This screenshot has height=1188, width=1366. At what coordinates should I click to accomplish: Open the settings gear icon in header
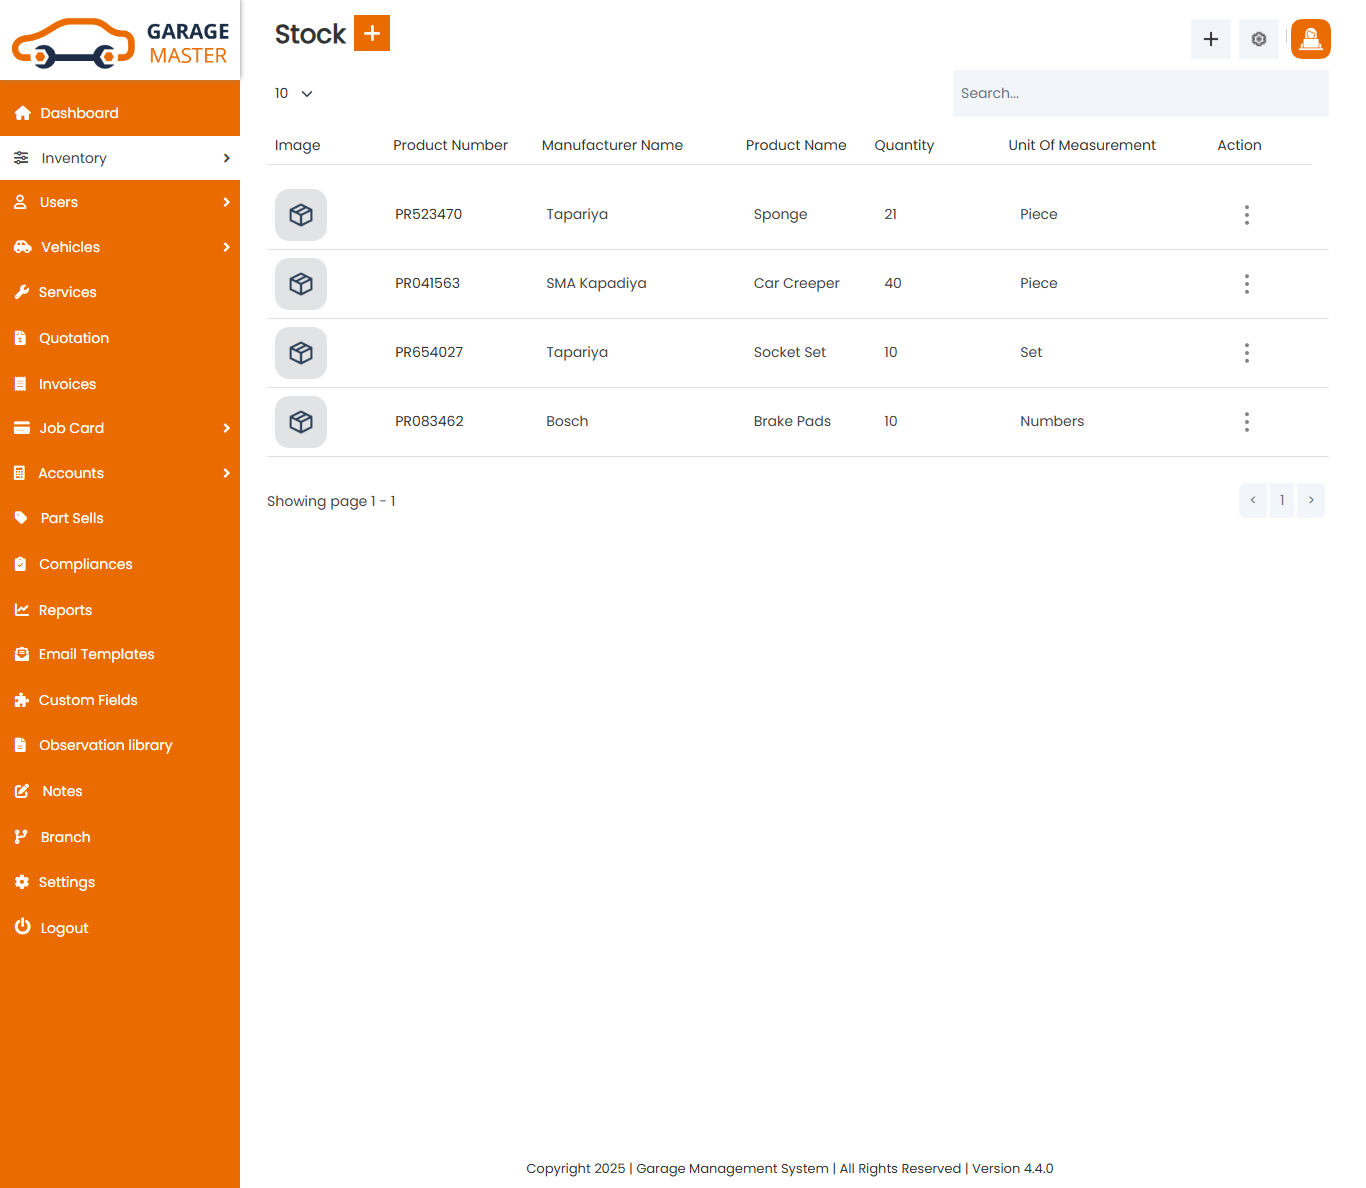click(1258, 39)
